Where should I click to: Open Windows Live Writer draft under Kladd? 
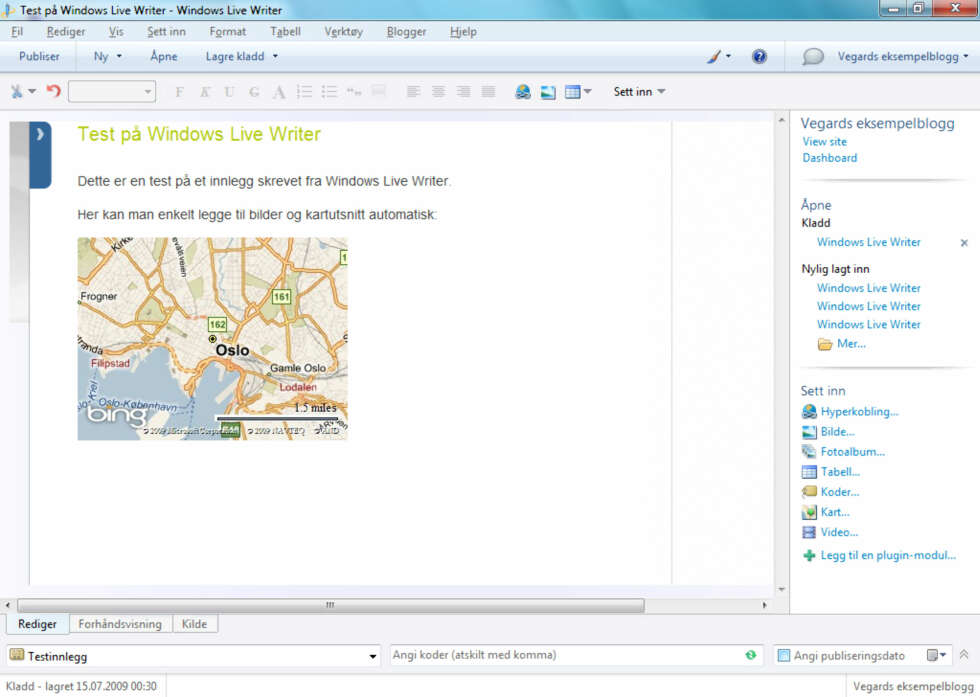pos(869,243)
